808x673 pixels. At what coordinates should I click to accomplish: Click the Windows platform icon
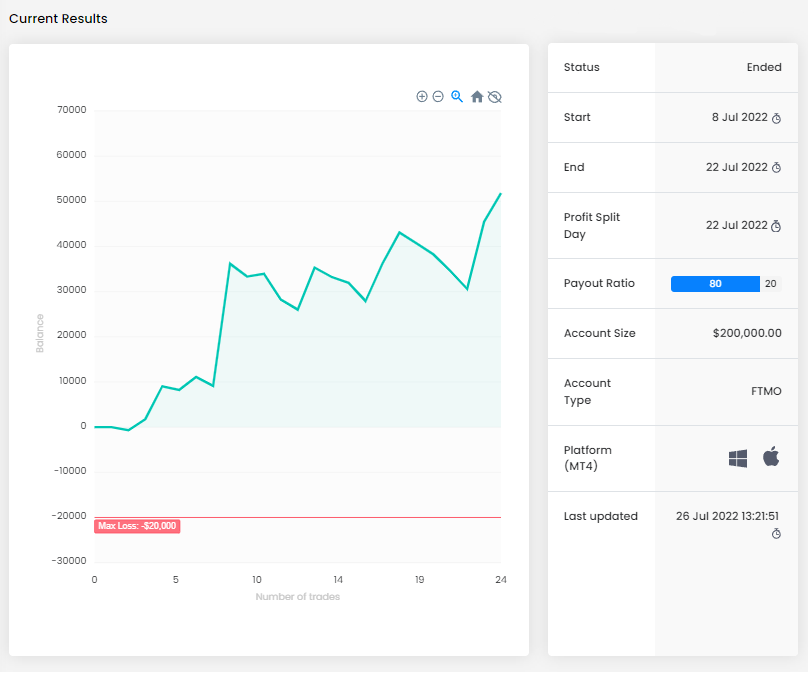[x=738, y=458]
